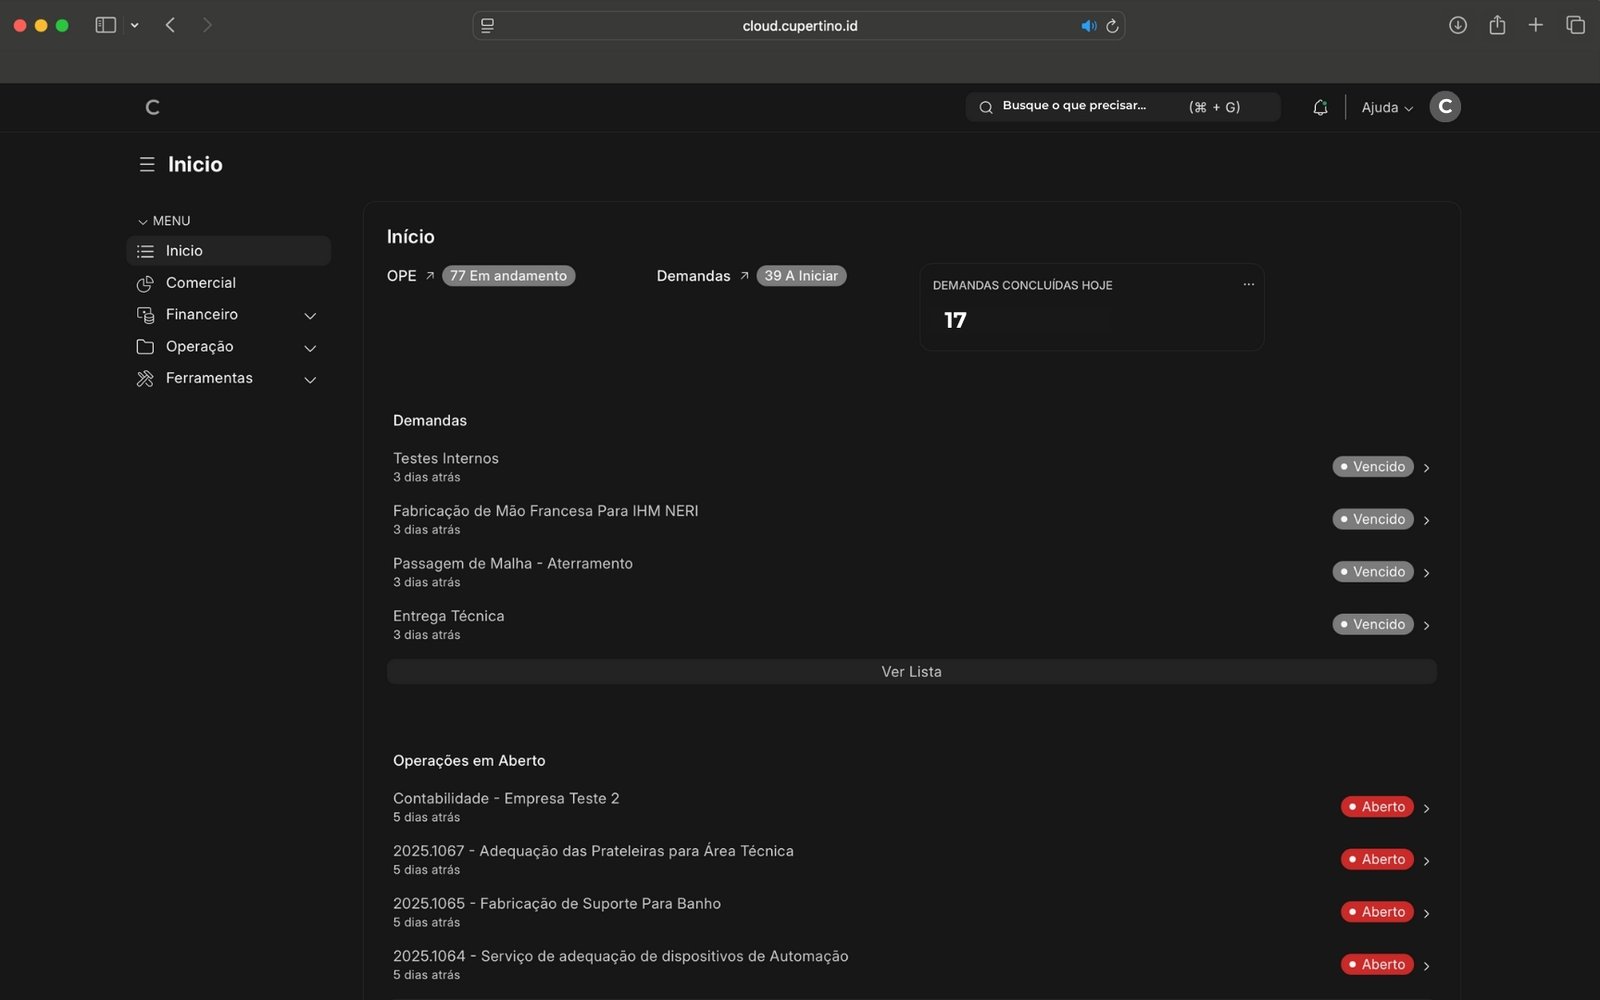Toggle the hamburger menu beside Inicio title
The height and width of the screenshot is (1000, 1600).
pos(147,164)
